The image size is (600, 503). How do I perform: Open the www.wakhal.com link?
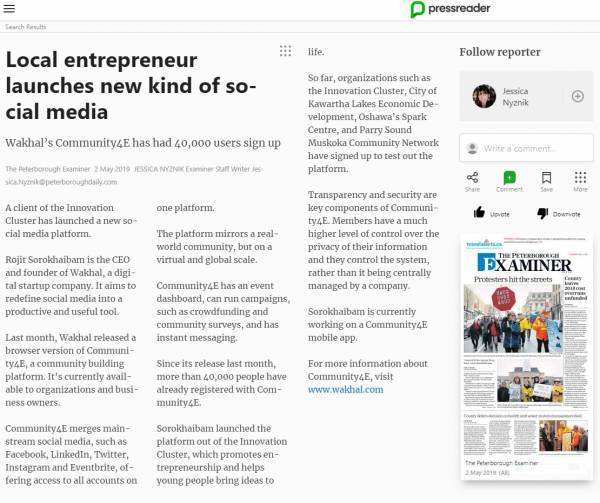pos(345,390)
